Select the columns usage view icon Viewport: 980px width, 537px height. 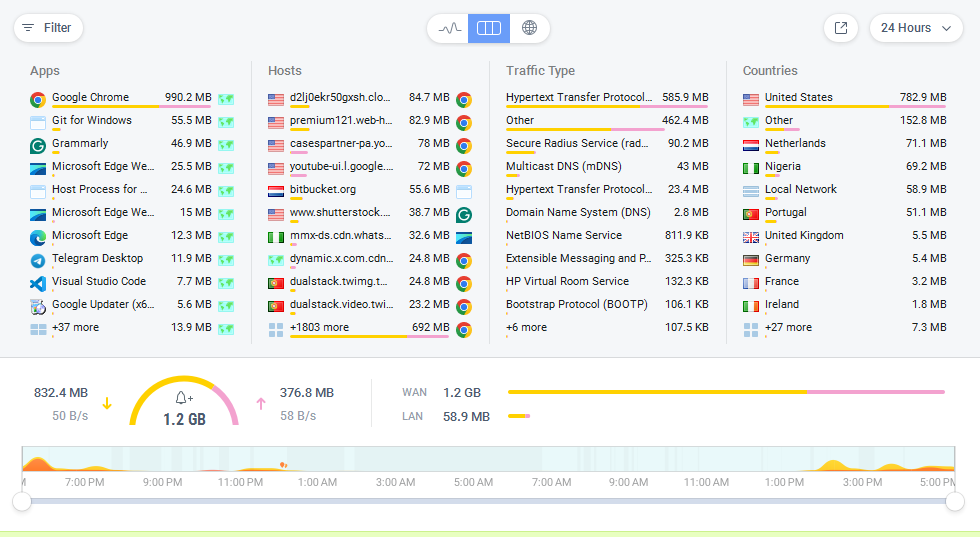point(489,28)
